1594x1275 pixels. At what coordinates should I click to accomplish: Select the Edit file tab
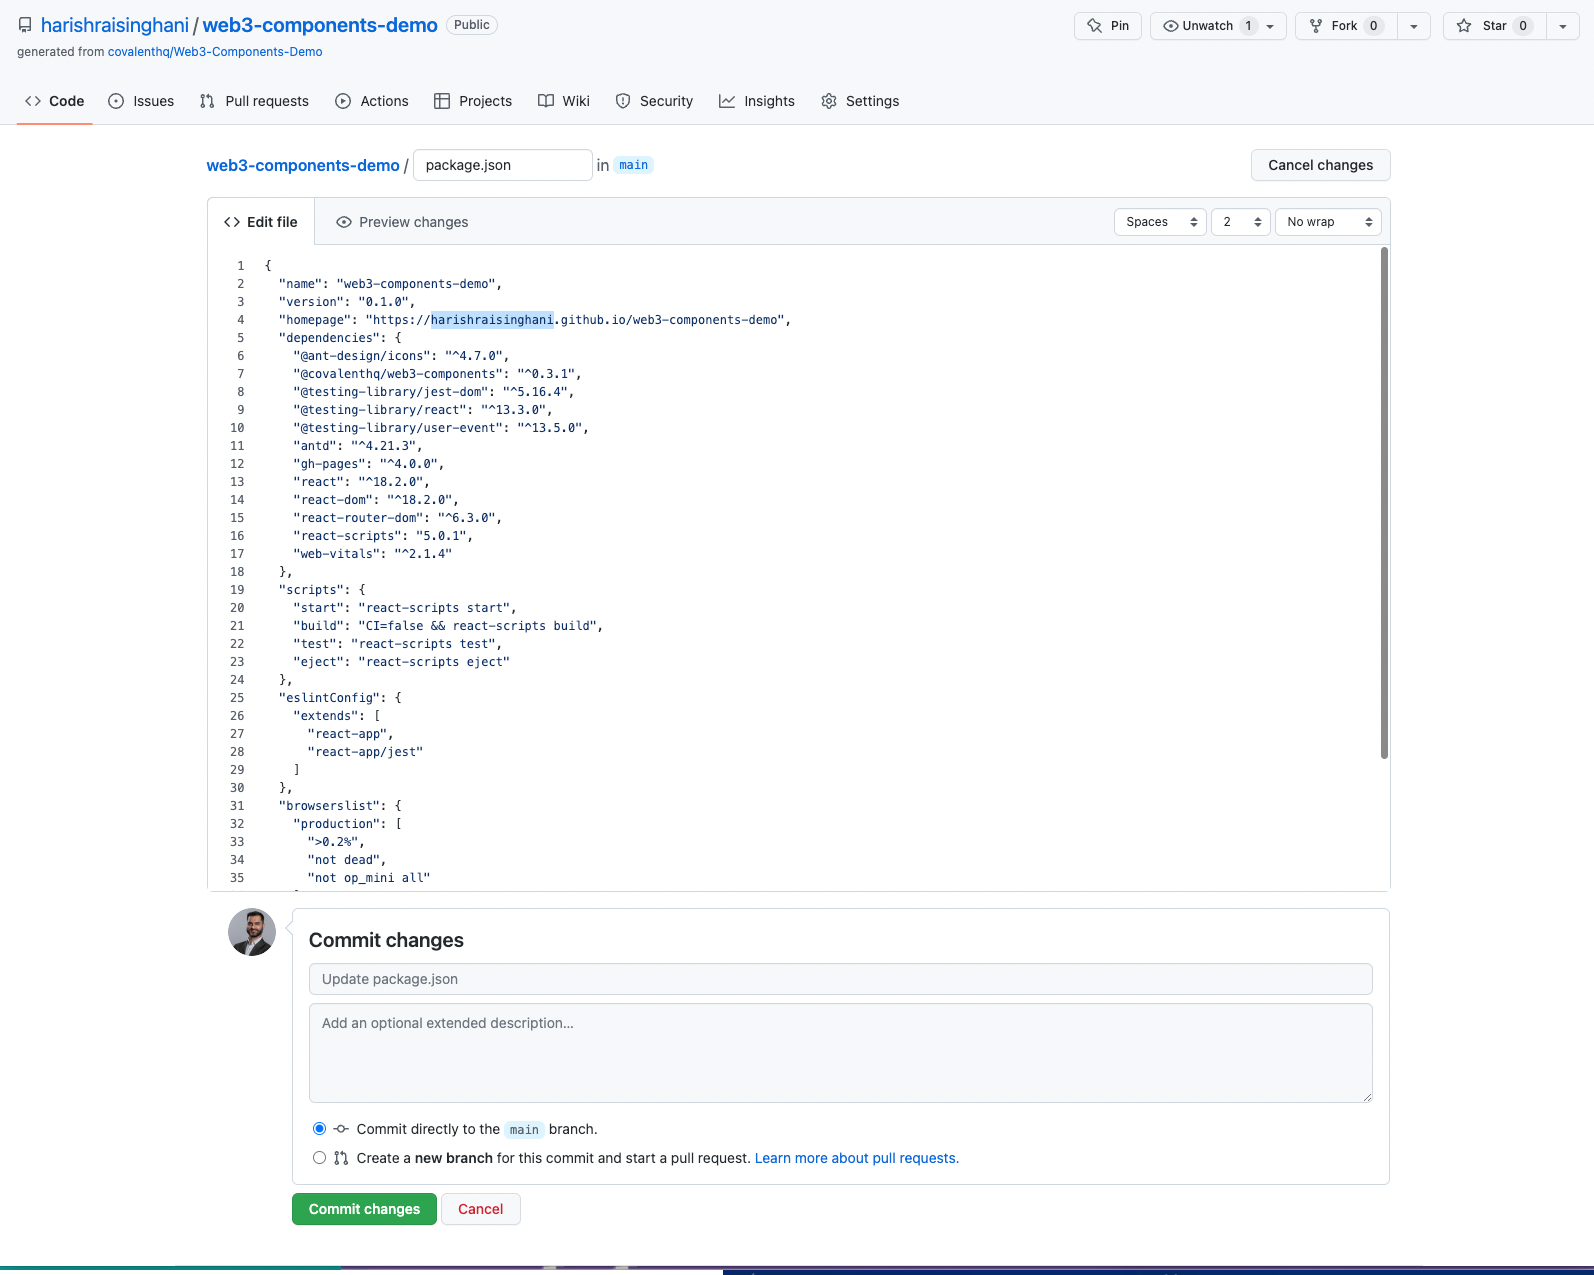261,222
